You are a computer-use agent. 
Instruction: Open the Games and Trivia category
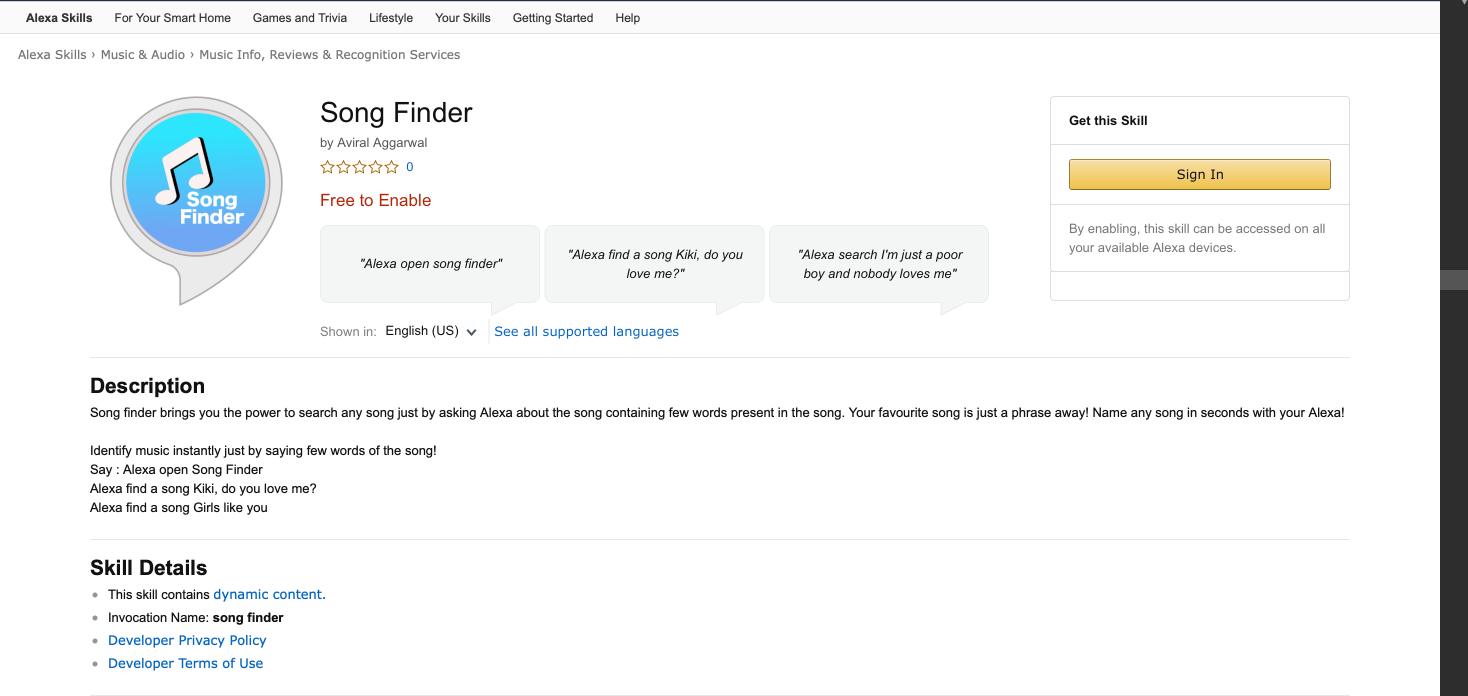pyautogui.click(x=300, y=17)
